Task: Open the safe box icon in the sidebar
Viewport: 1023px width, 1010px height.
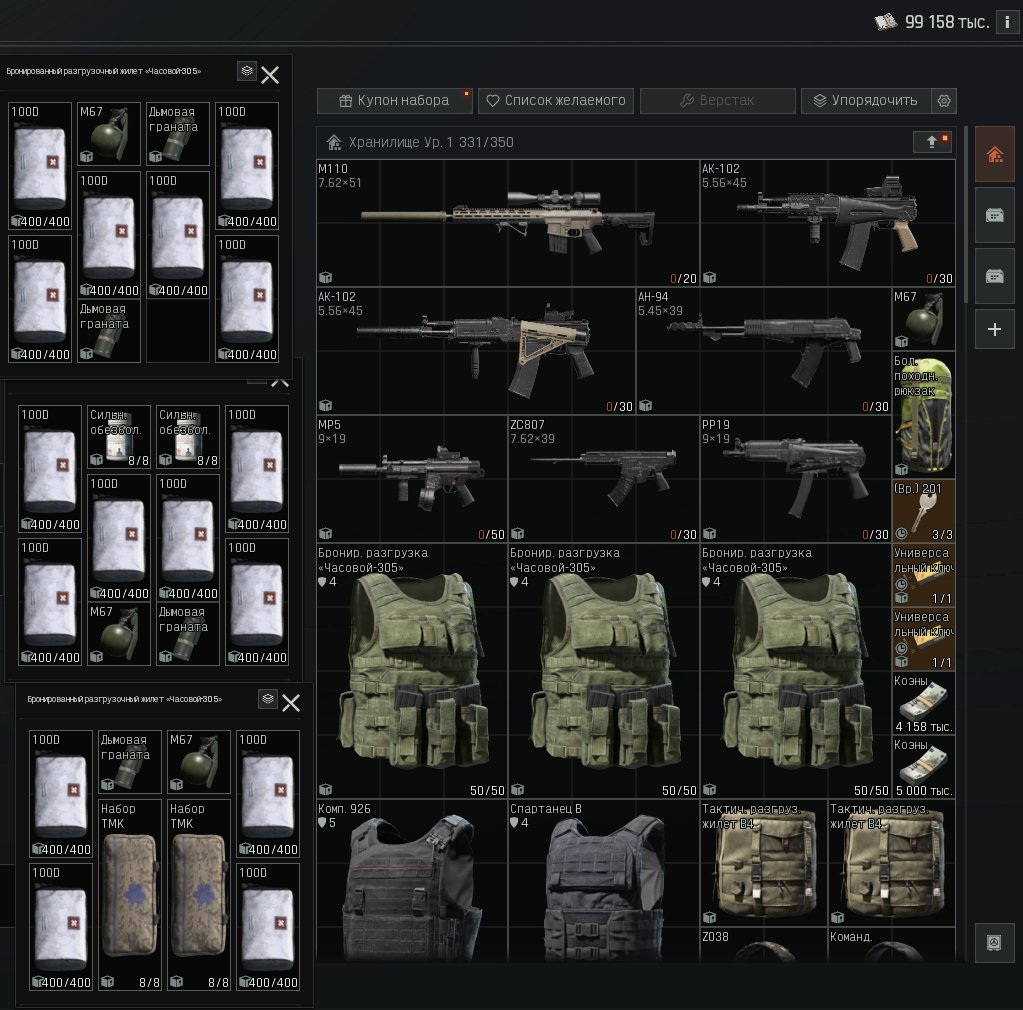Action: [994, 943]
